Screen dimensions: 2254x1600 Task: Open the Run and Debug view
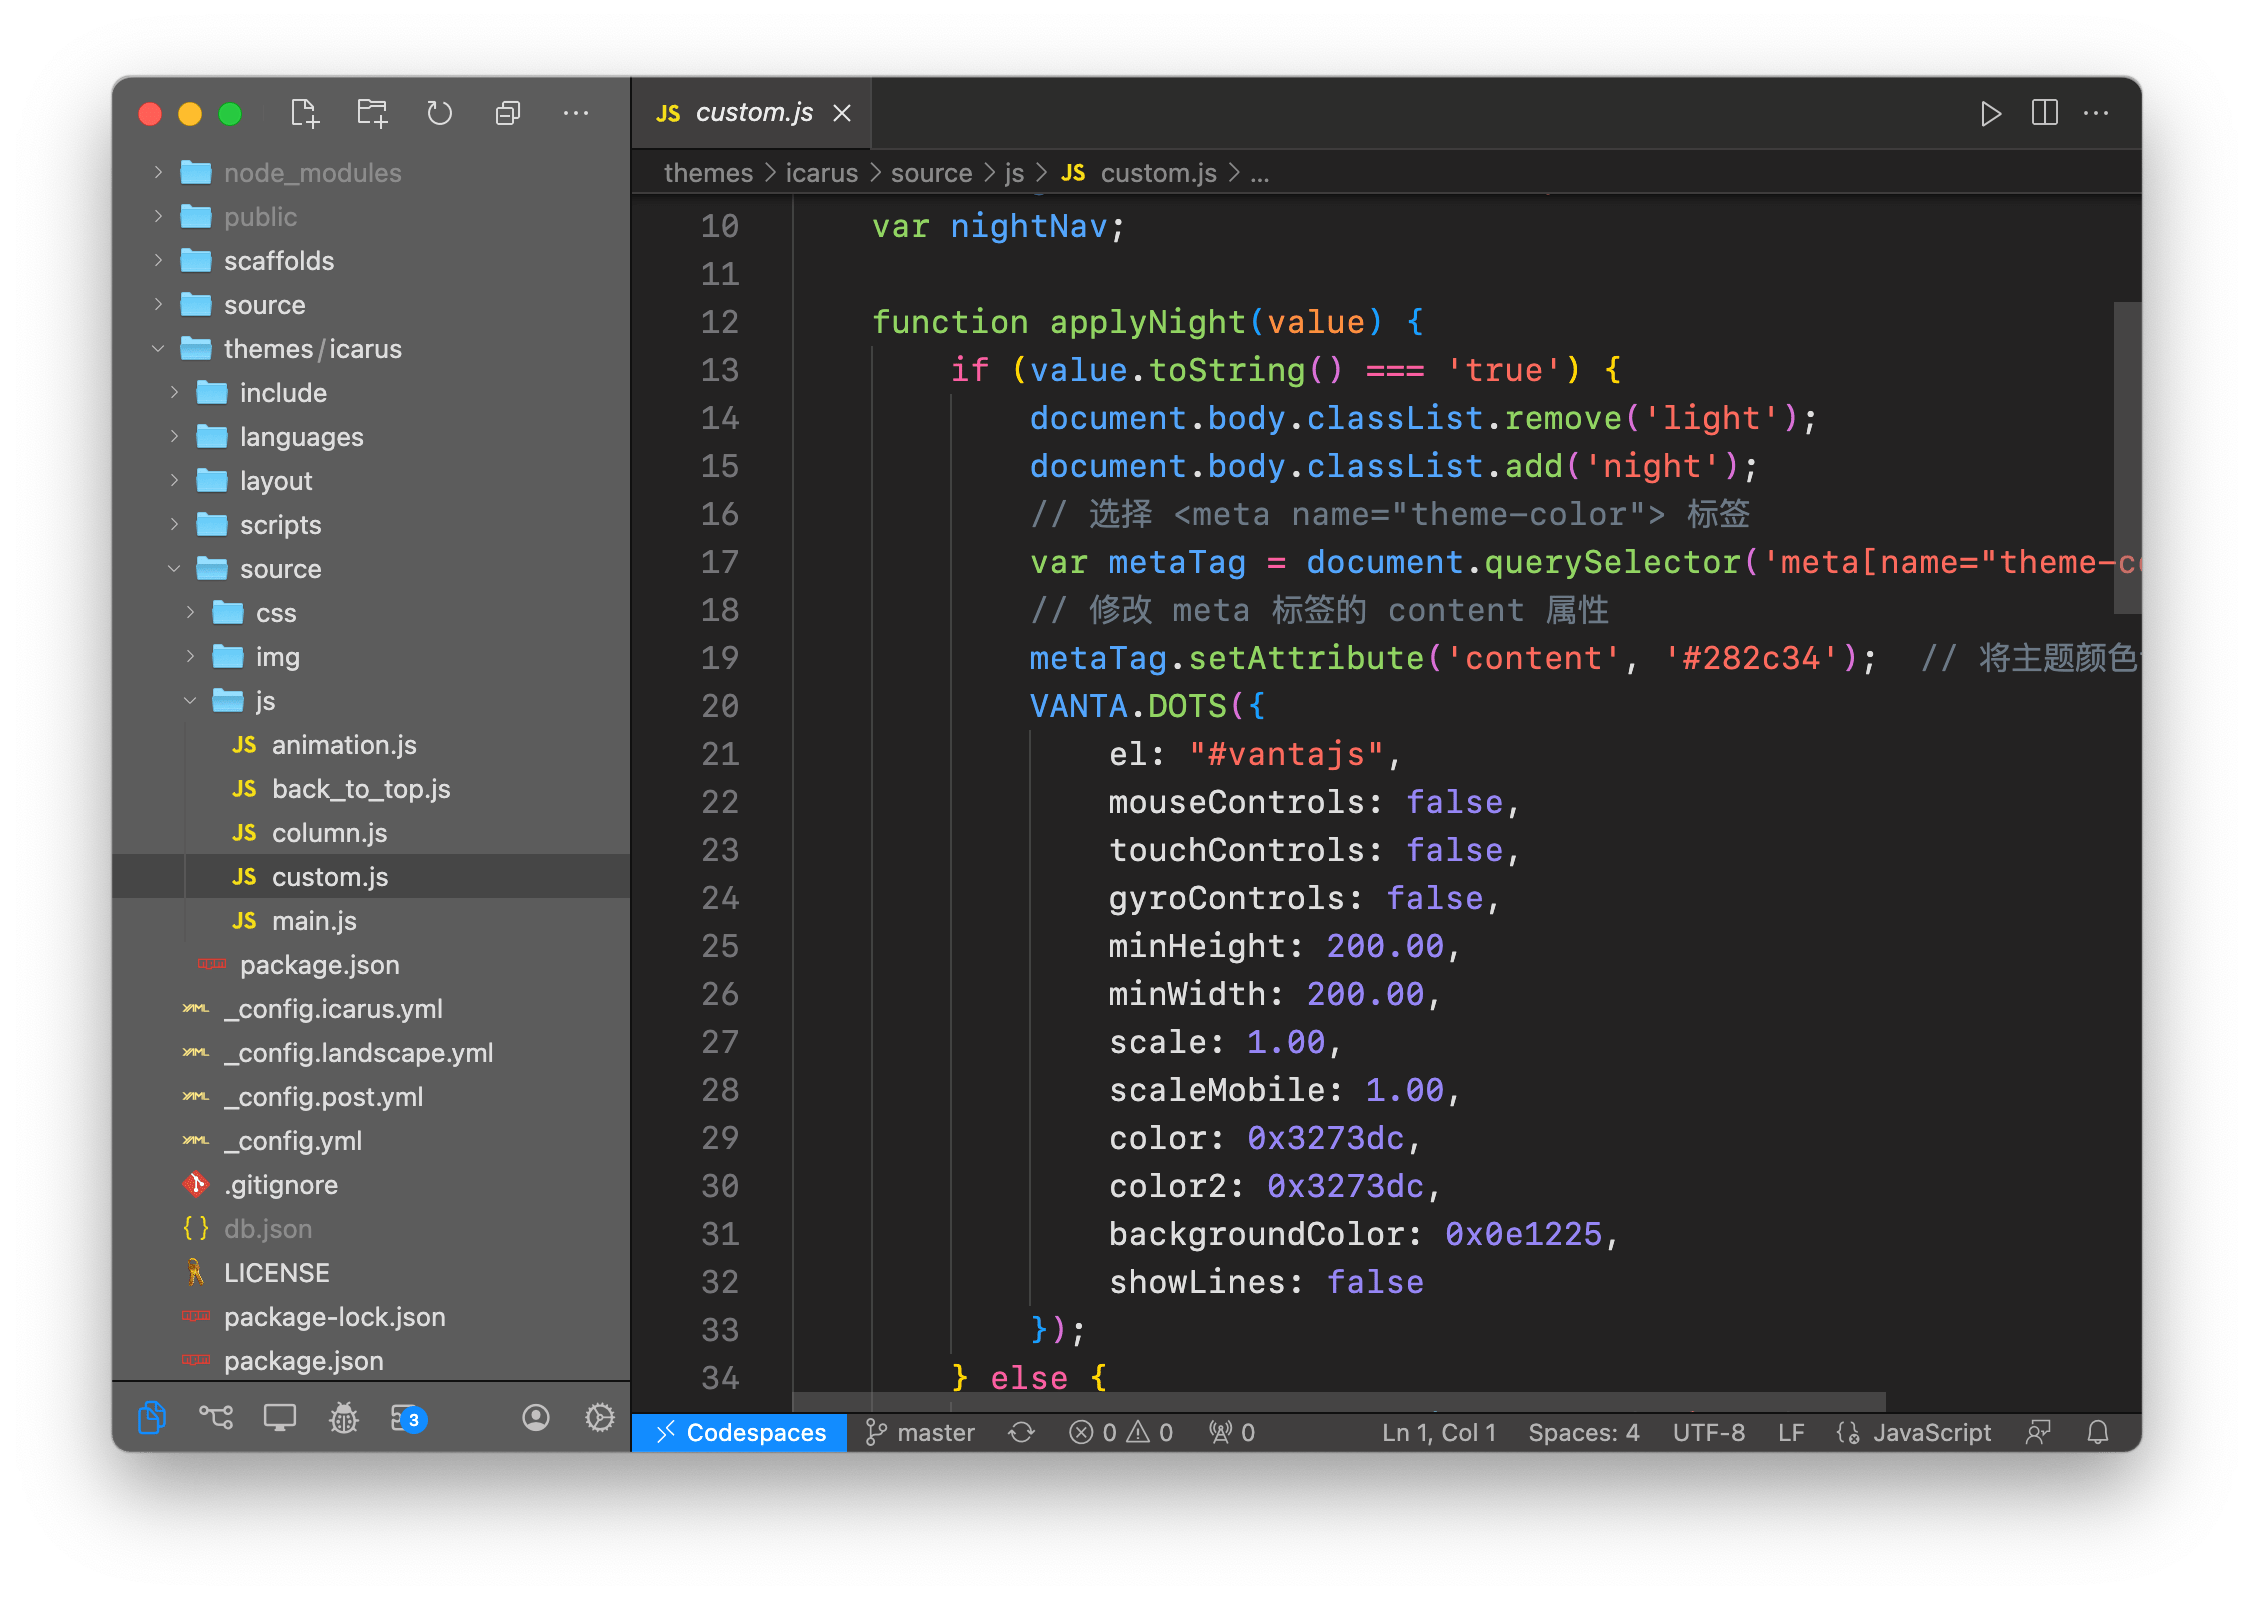344,1417
